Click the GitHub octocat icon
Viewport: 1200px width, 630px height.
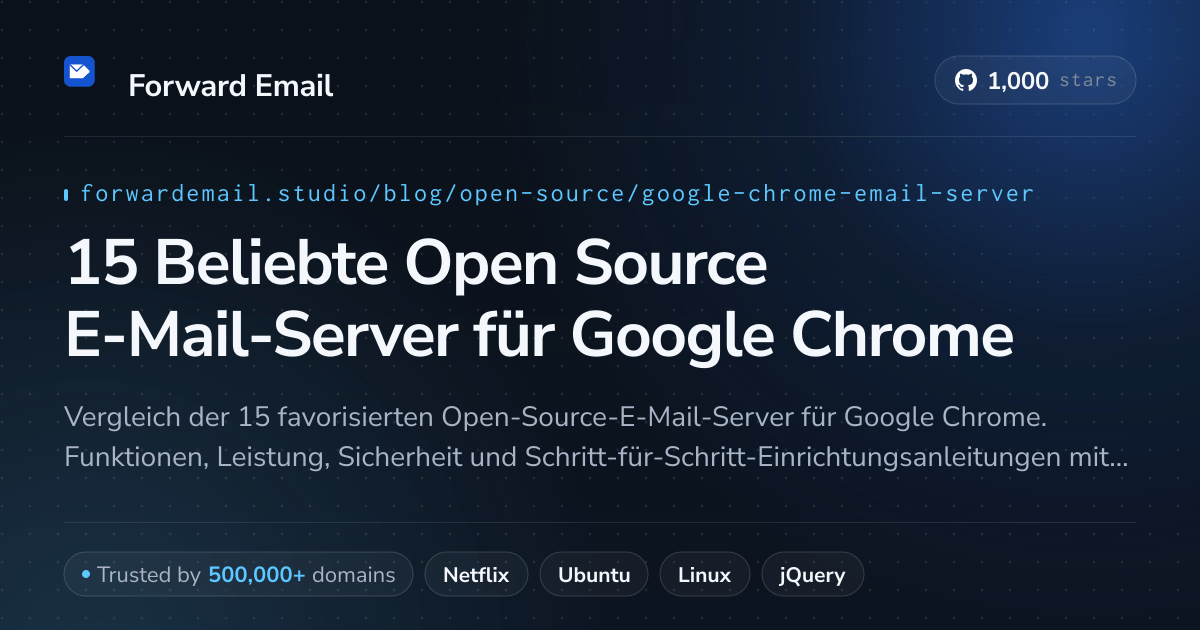pos(966,81)
